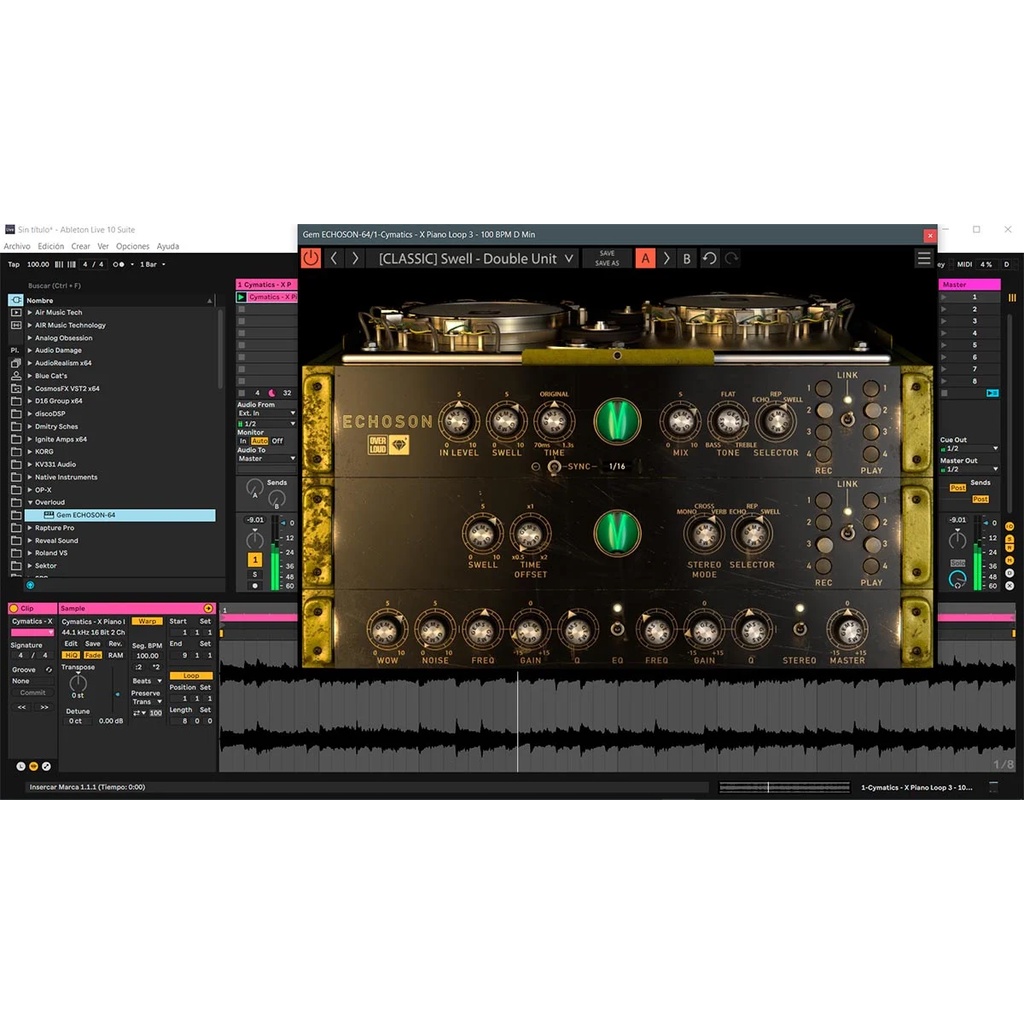Set Monitor to In

pyautogui.click(x=243, y=441)
